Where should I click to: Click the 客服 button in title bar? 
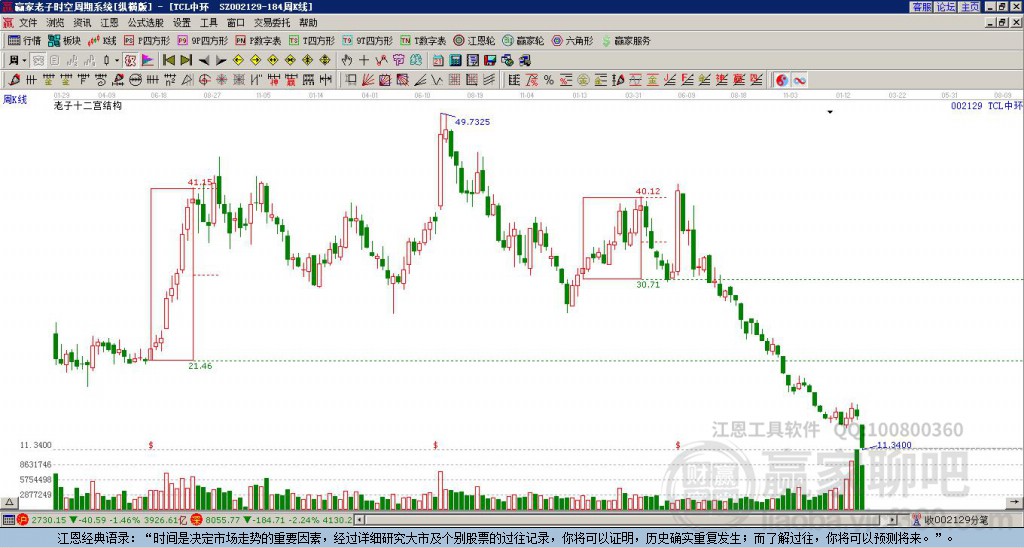pos(921,7)
